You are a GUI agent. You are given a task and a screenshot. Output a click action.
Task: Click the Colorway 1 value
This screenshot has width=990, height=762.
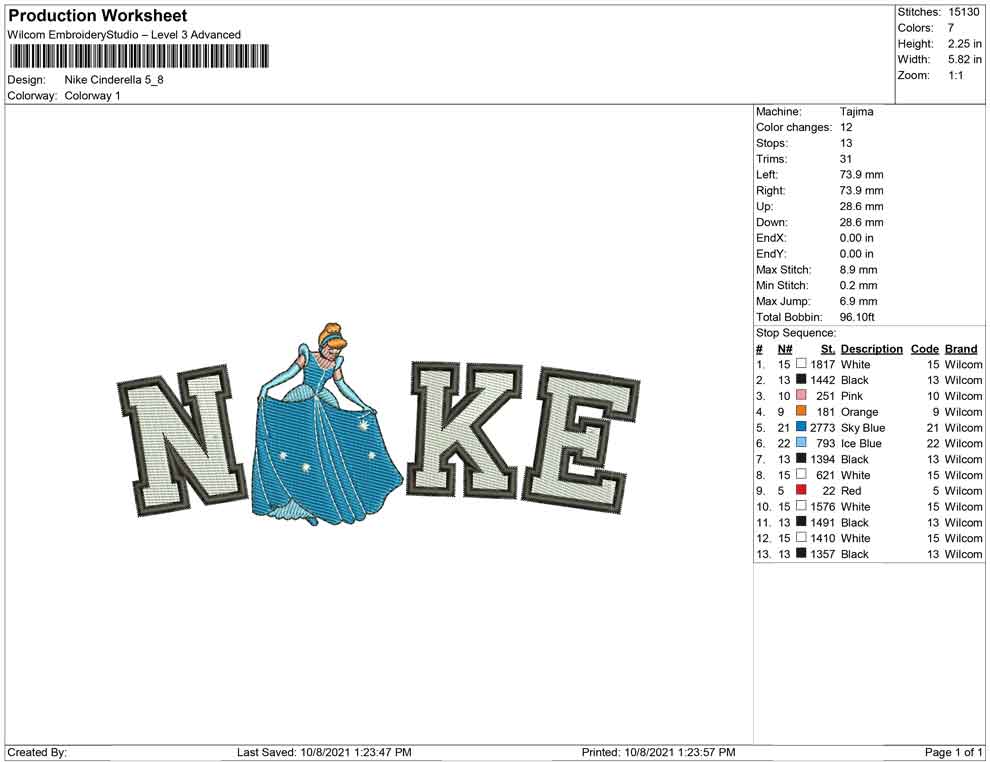(92, 96)
